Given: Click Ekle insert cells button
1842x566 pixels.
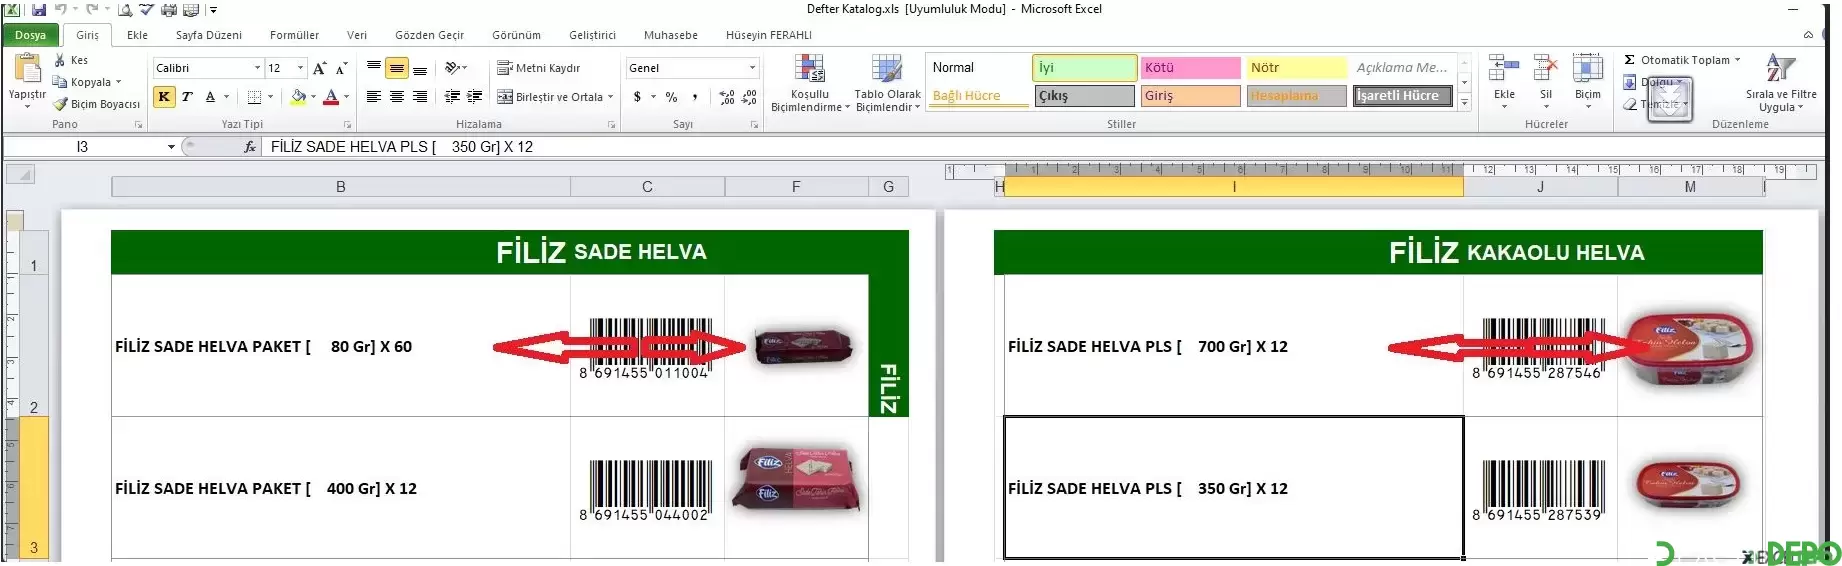Looking at the screenshot, I should point(1504,80).
